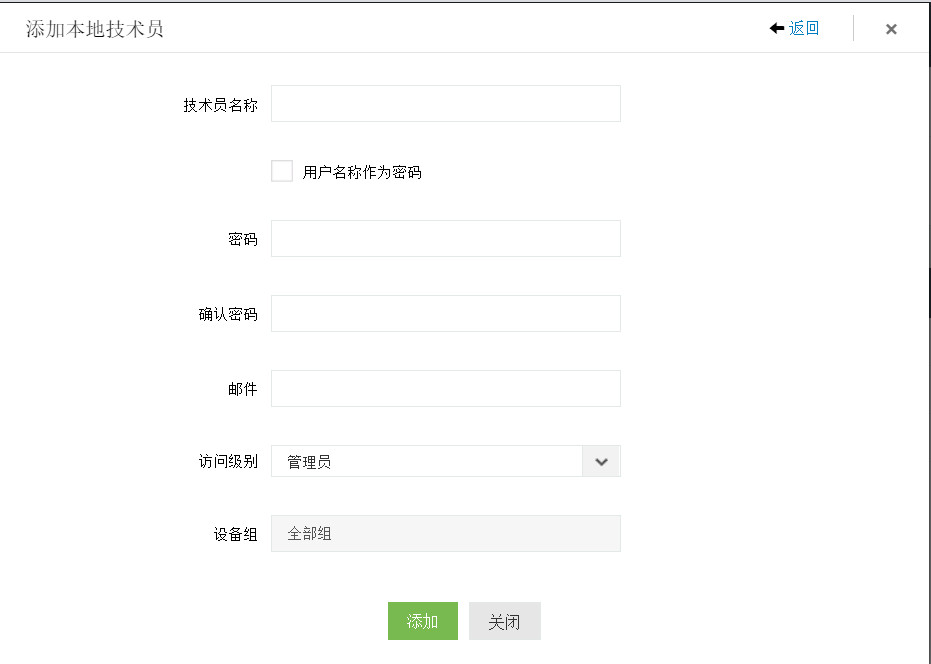Focus the 密码 input box
The width and height of the screenshot is (931, 664).
pos(445,239)
